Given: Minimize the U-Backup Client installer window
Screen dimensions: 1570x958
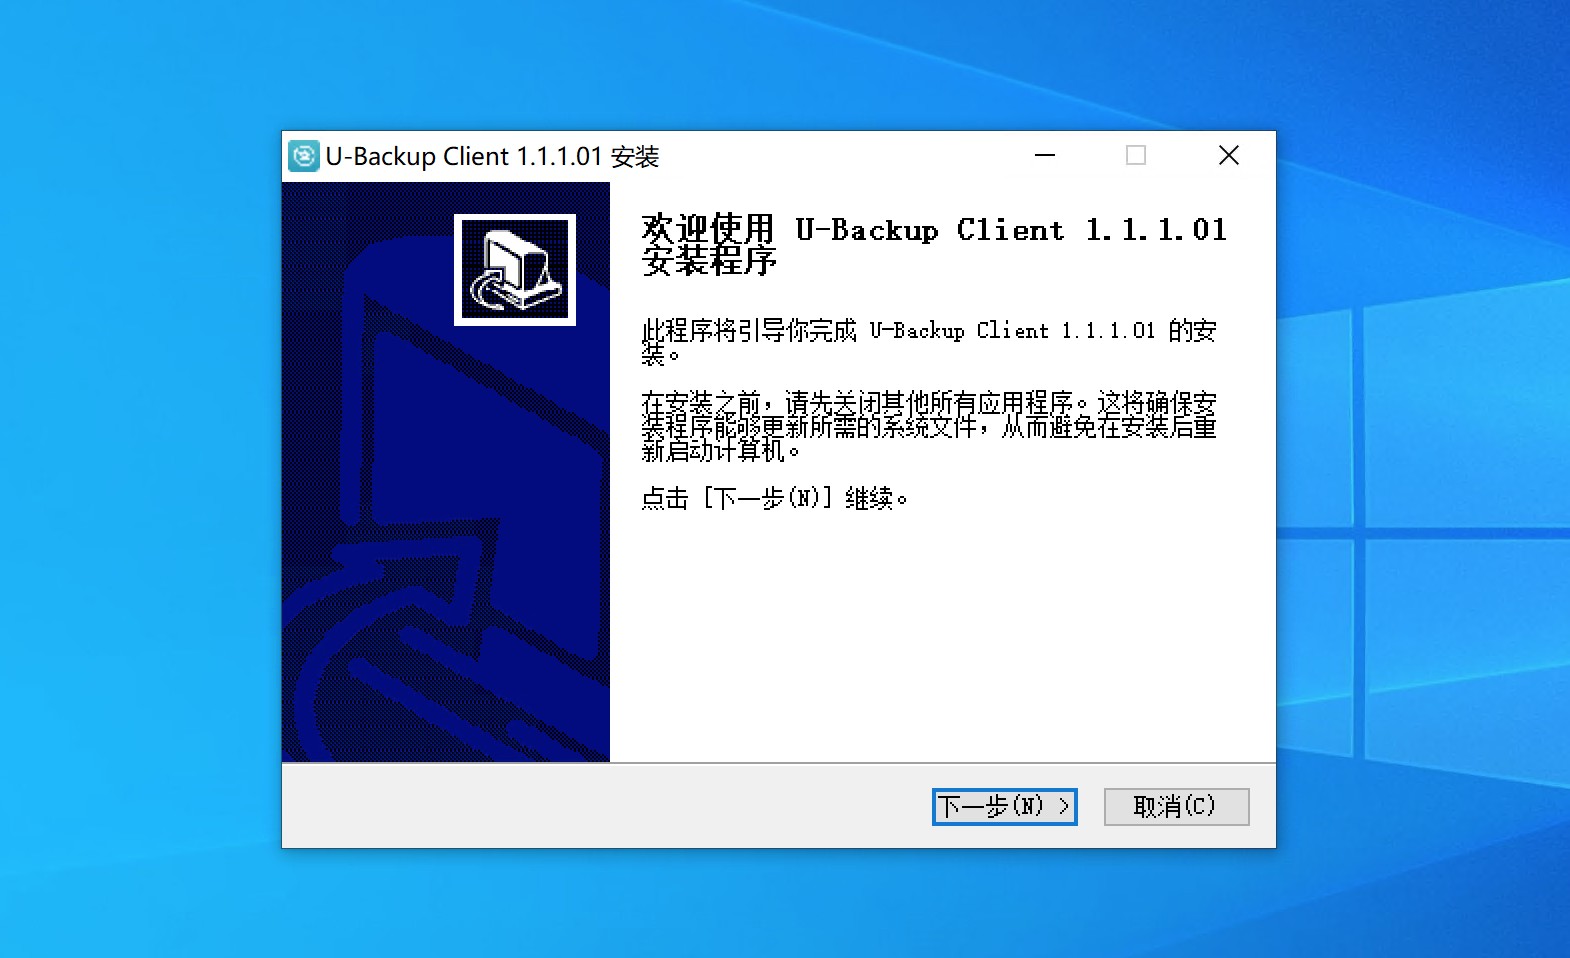Looking at the screenshot, I should pos(1045,156).
